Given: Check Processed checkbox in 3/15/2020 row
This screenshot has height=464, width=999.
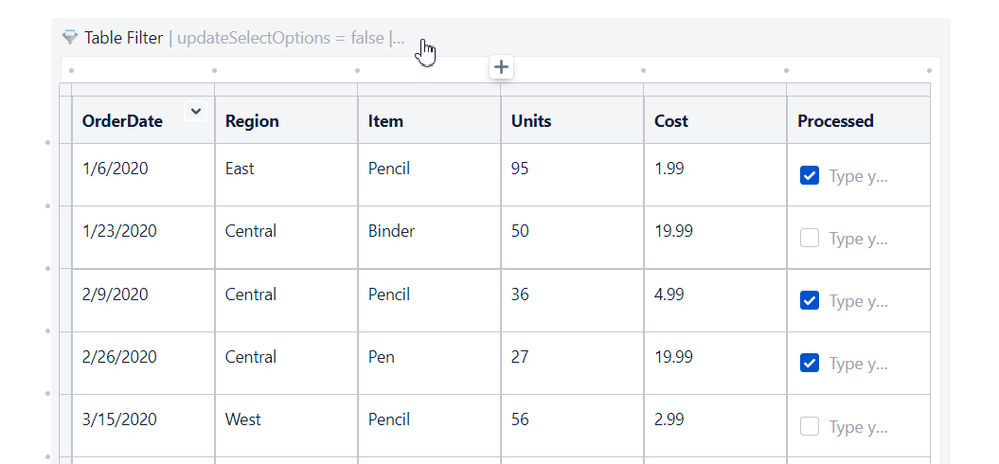Looking at the screenshot, I should [810, 426].
